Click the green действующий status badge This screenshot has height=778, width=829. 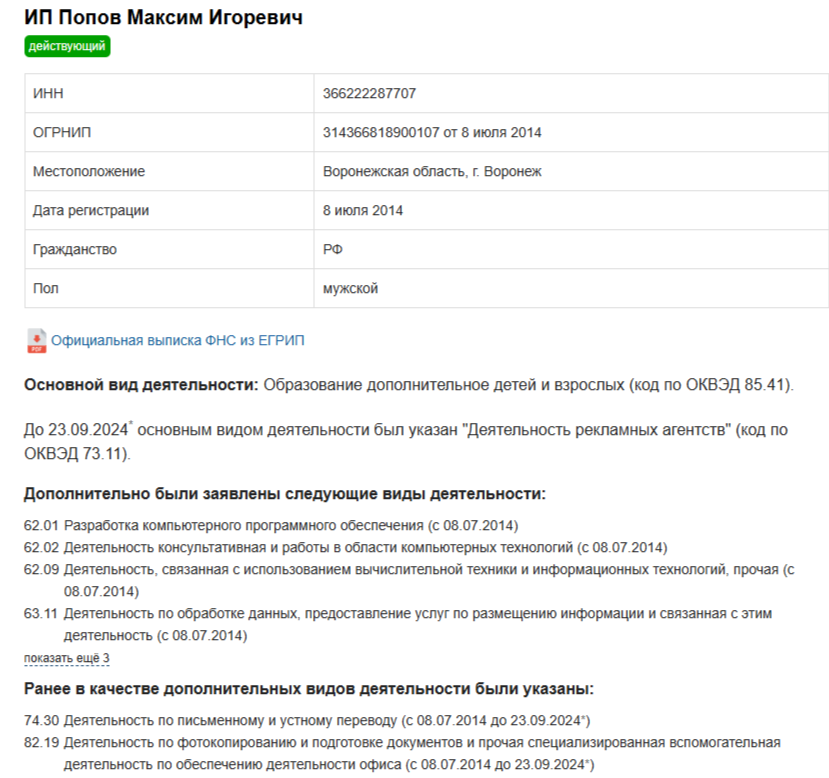[x=67, y=46]
